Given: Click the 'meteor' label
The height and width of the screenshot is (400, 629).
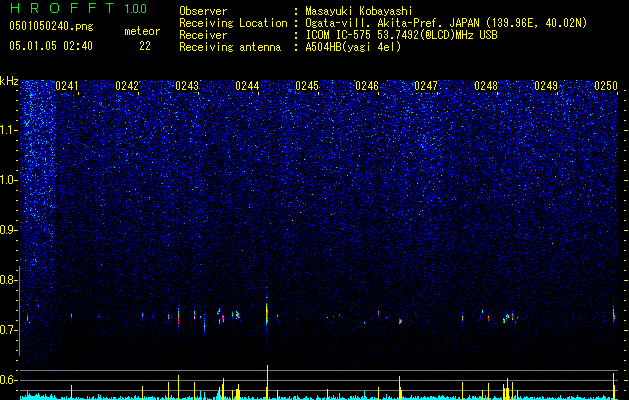Looking at the screenshot, I should 142,31.
